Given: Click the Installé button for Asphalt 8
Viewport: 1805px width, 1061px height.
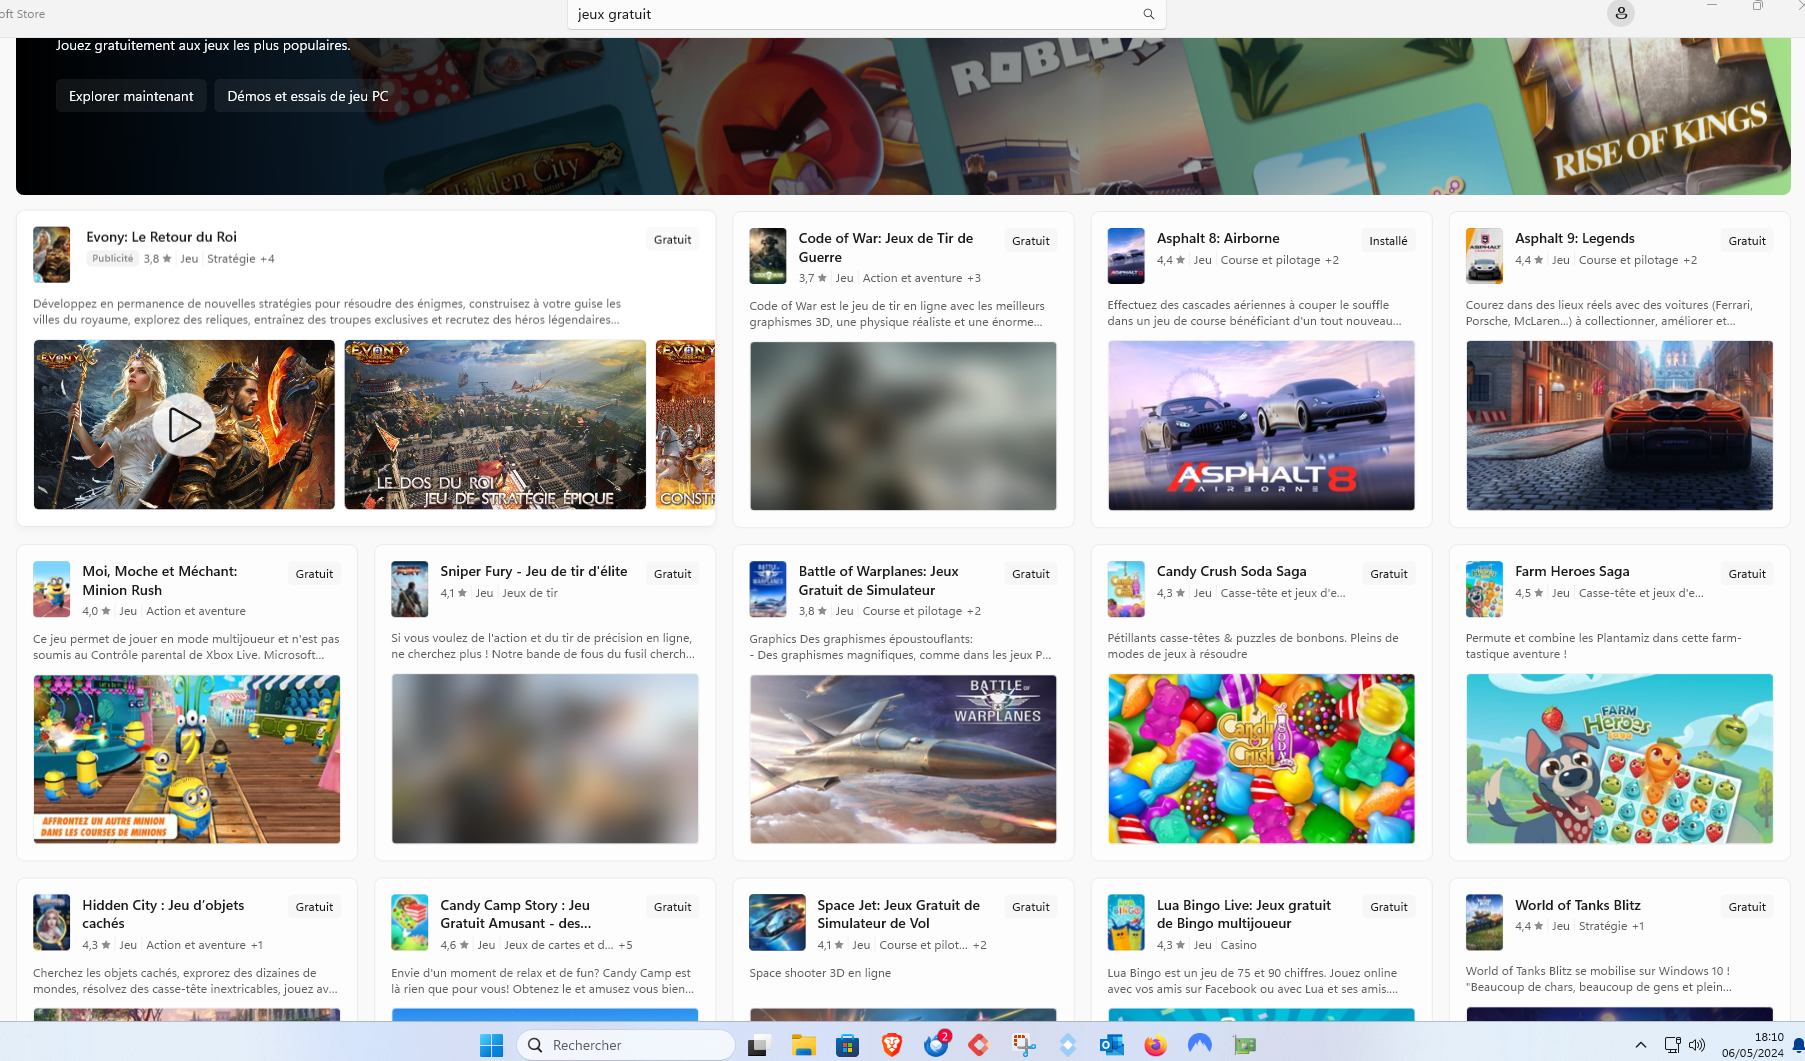Looking at the screenshot, I should [x=1388, y=241].
